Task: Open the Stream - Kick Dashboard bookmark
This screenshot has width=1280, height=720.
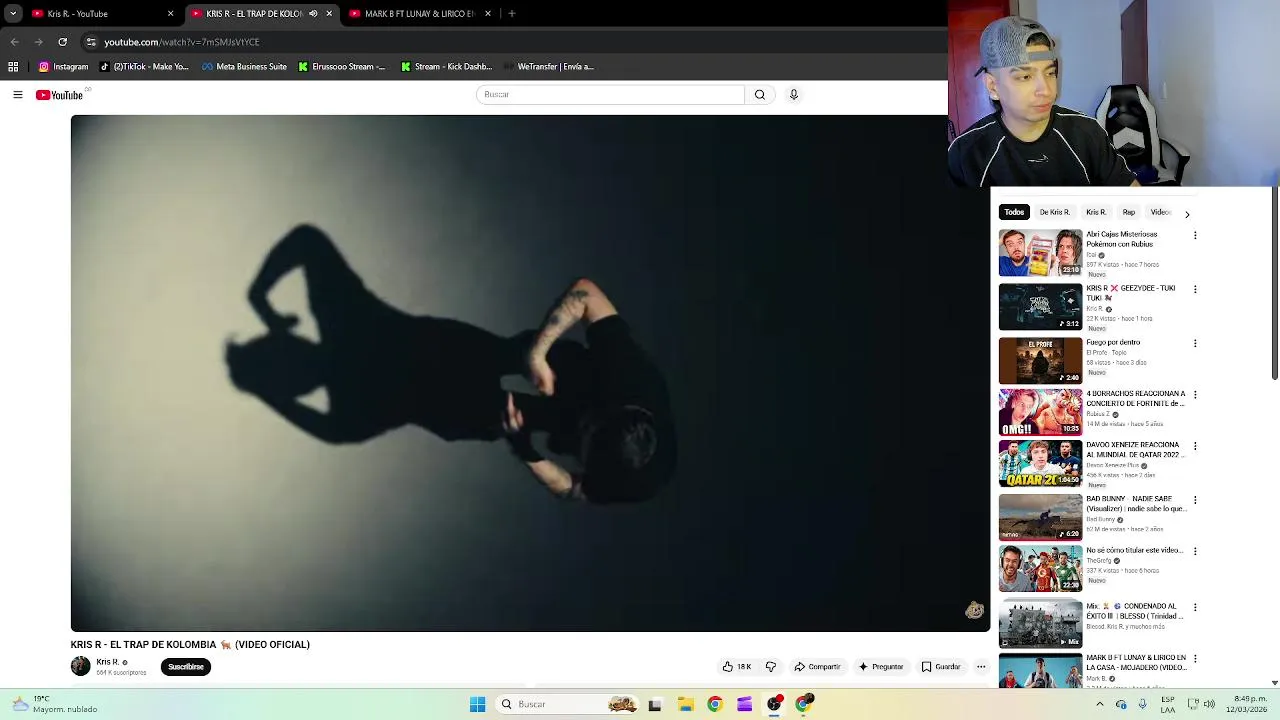Action: [x=446, y=67]
